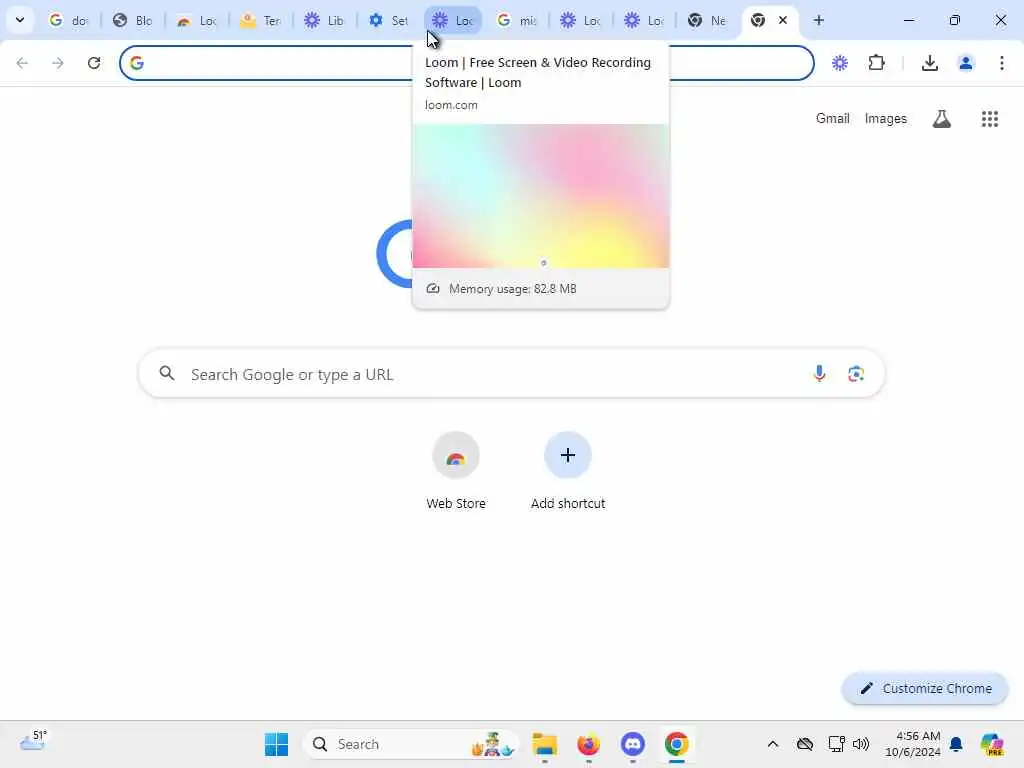Click the magnifier icon in search box
The image size is (1024, 768).
(167, 374)
